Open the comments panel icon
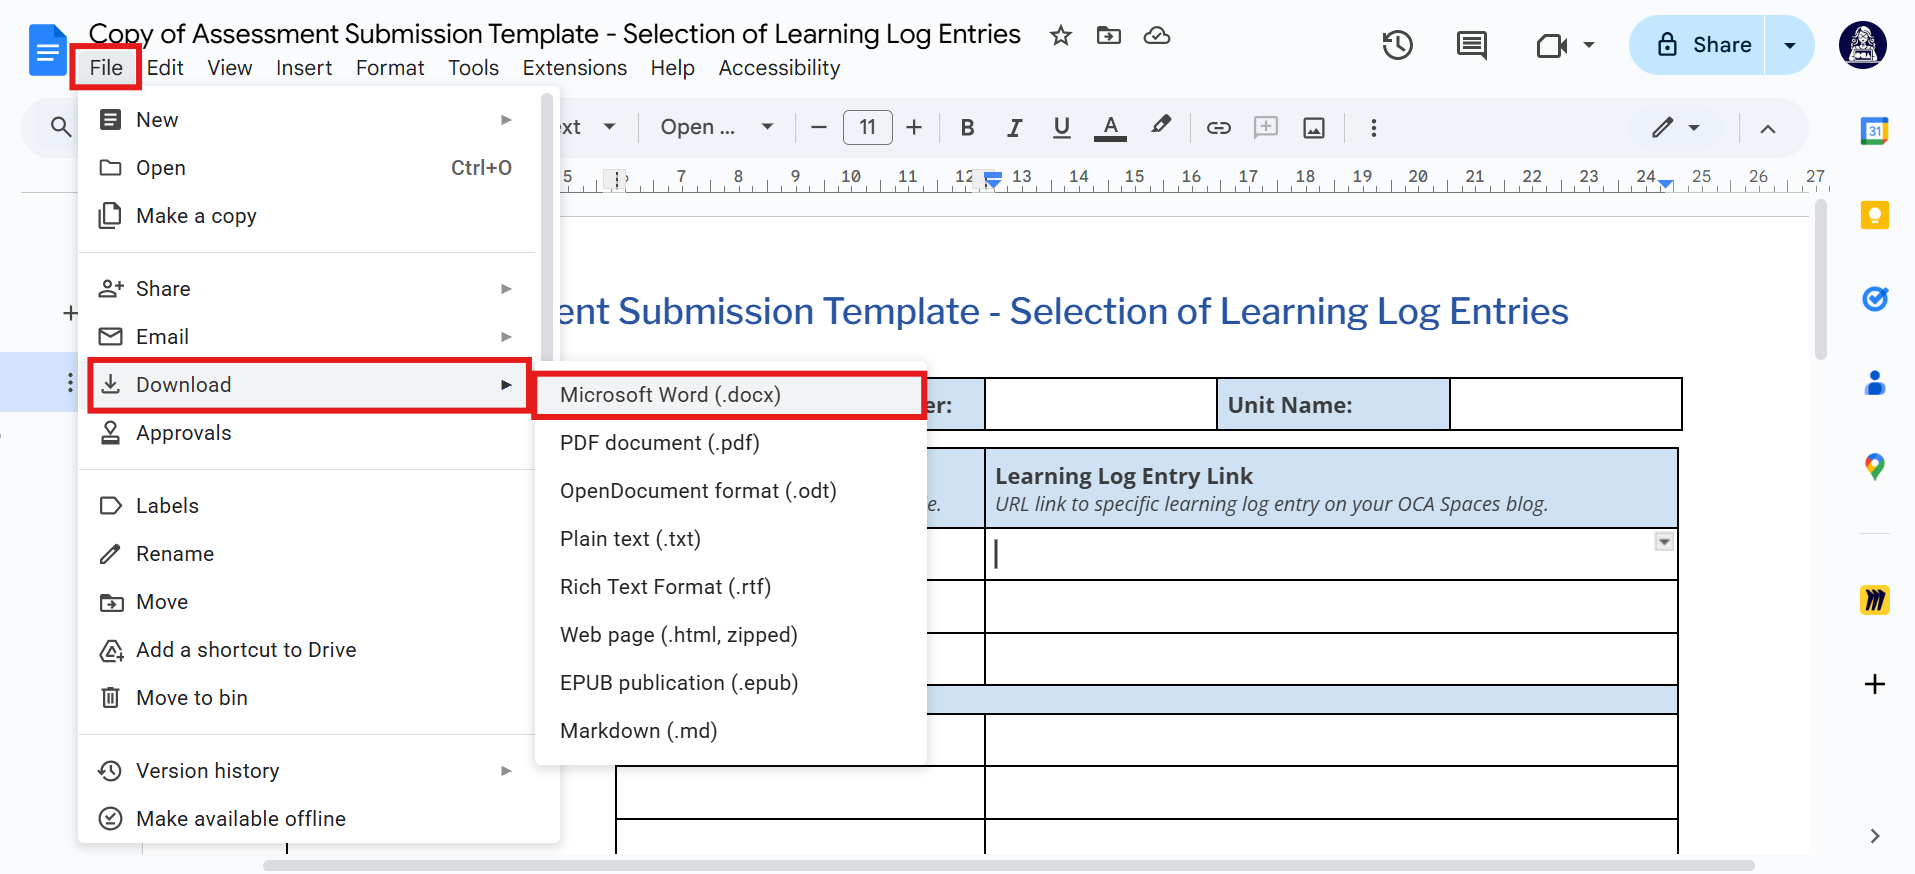Viewport: 1915px width, 874px height. [1471, 45]
